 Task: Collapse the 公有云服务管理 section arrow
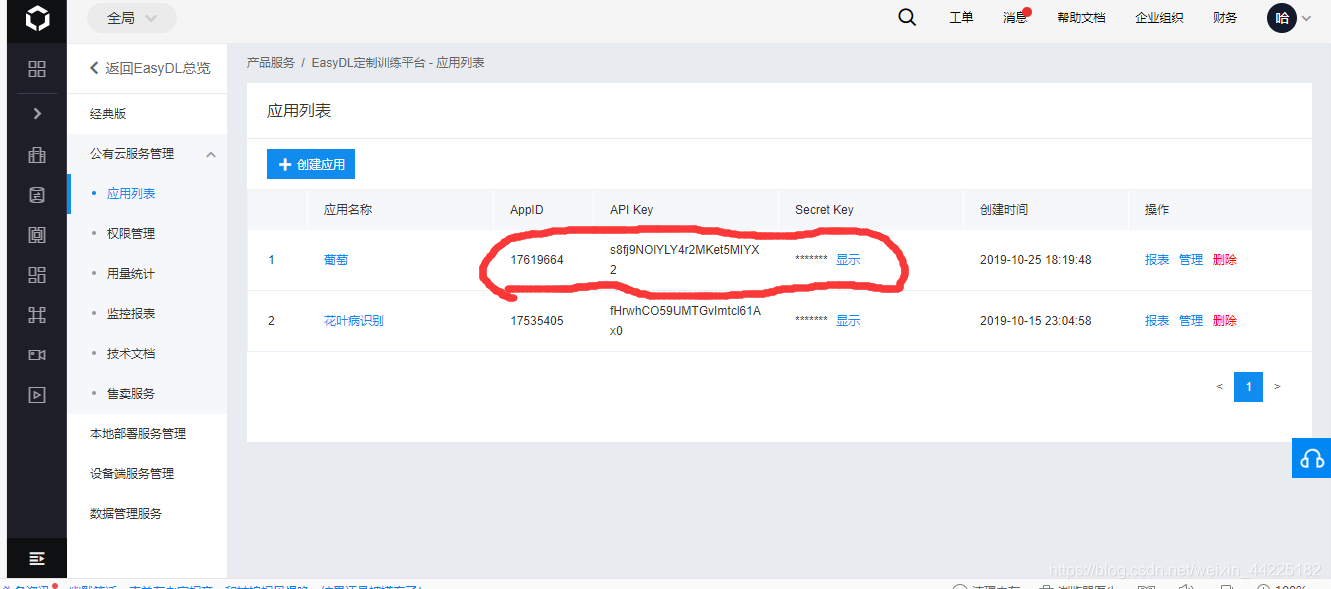211,154
